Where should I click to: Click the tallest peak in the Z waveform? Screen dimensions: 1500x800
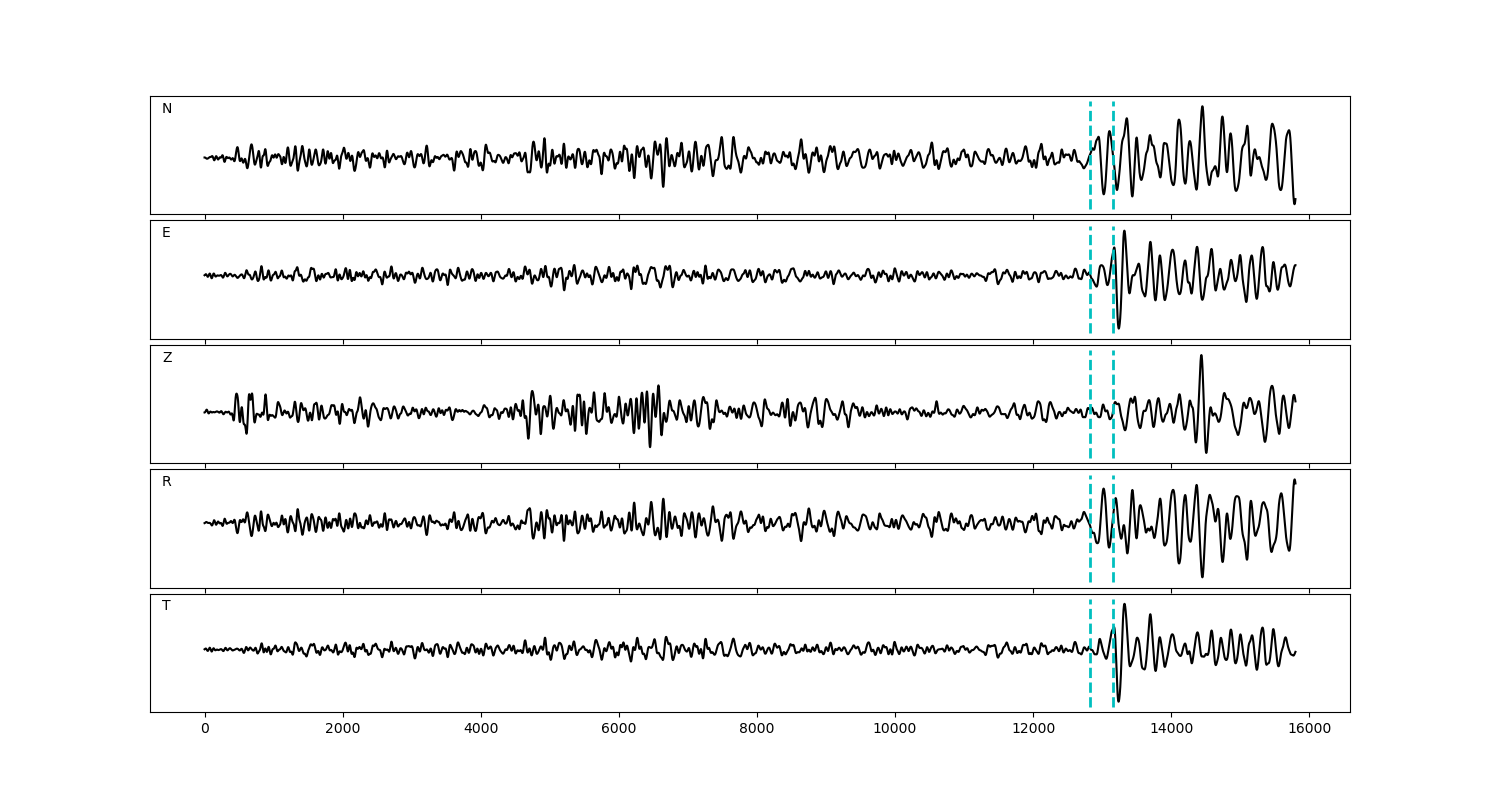(x=1201, y=356)
